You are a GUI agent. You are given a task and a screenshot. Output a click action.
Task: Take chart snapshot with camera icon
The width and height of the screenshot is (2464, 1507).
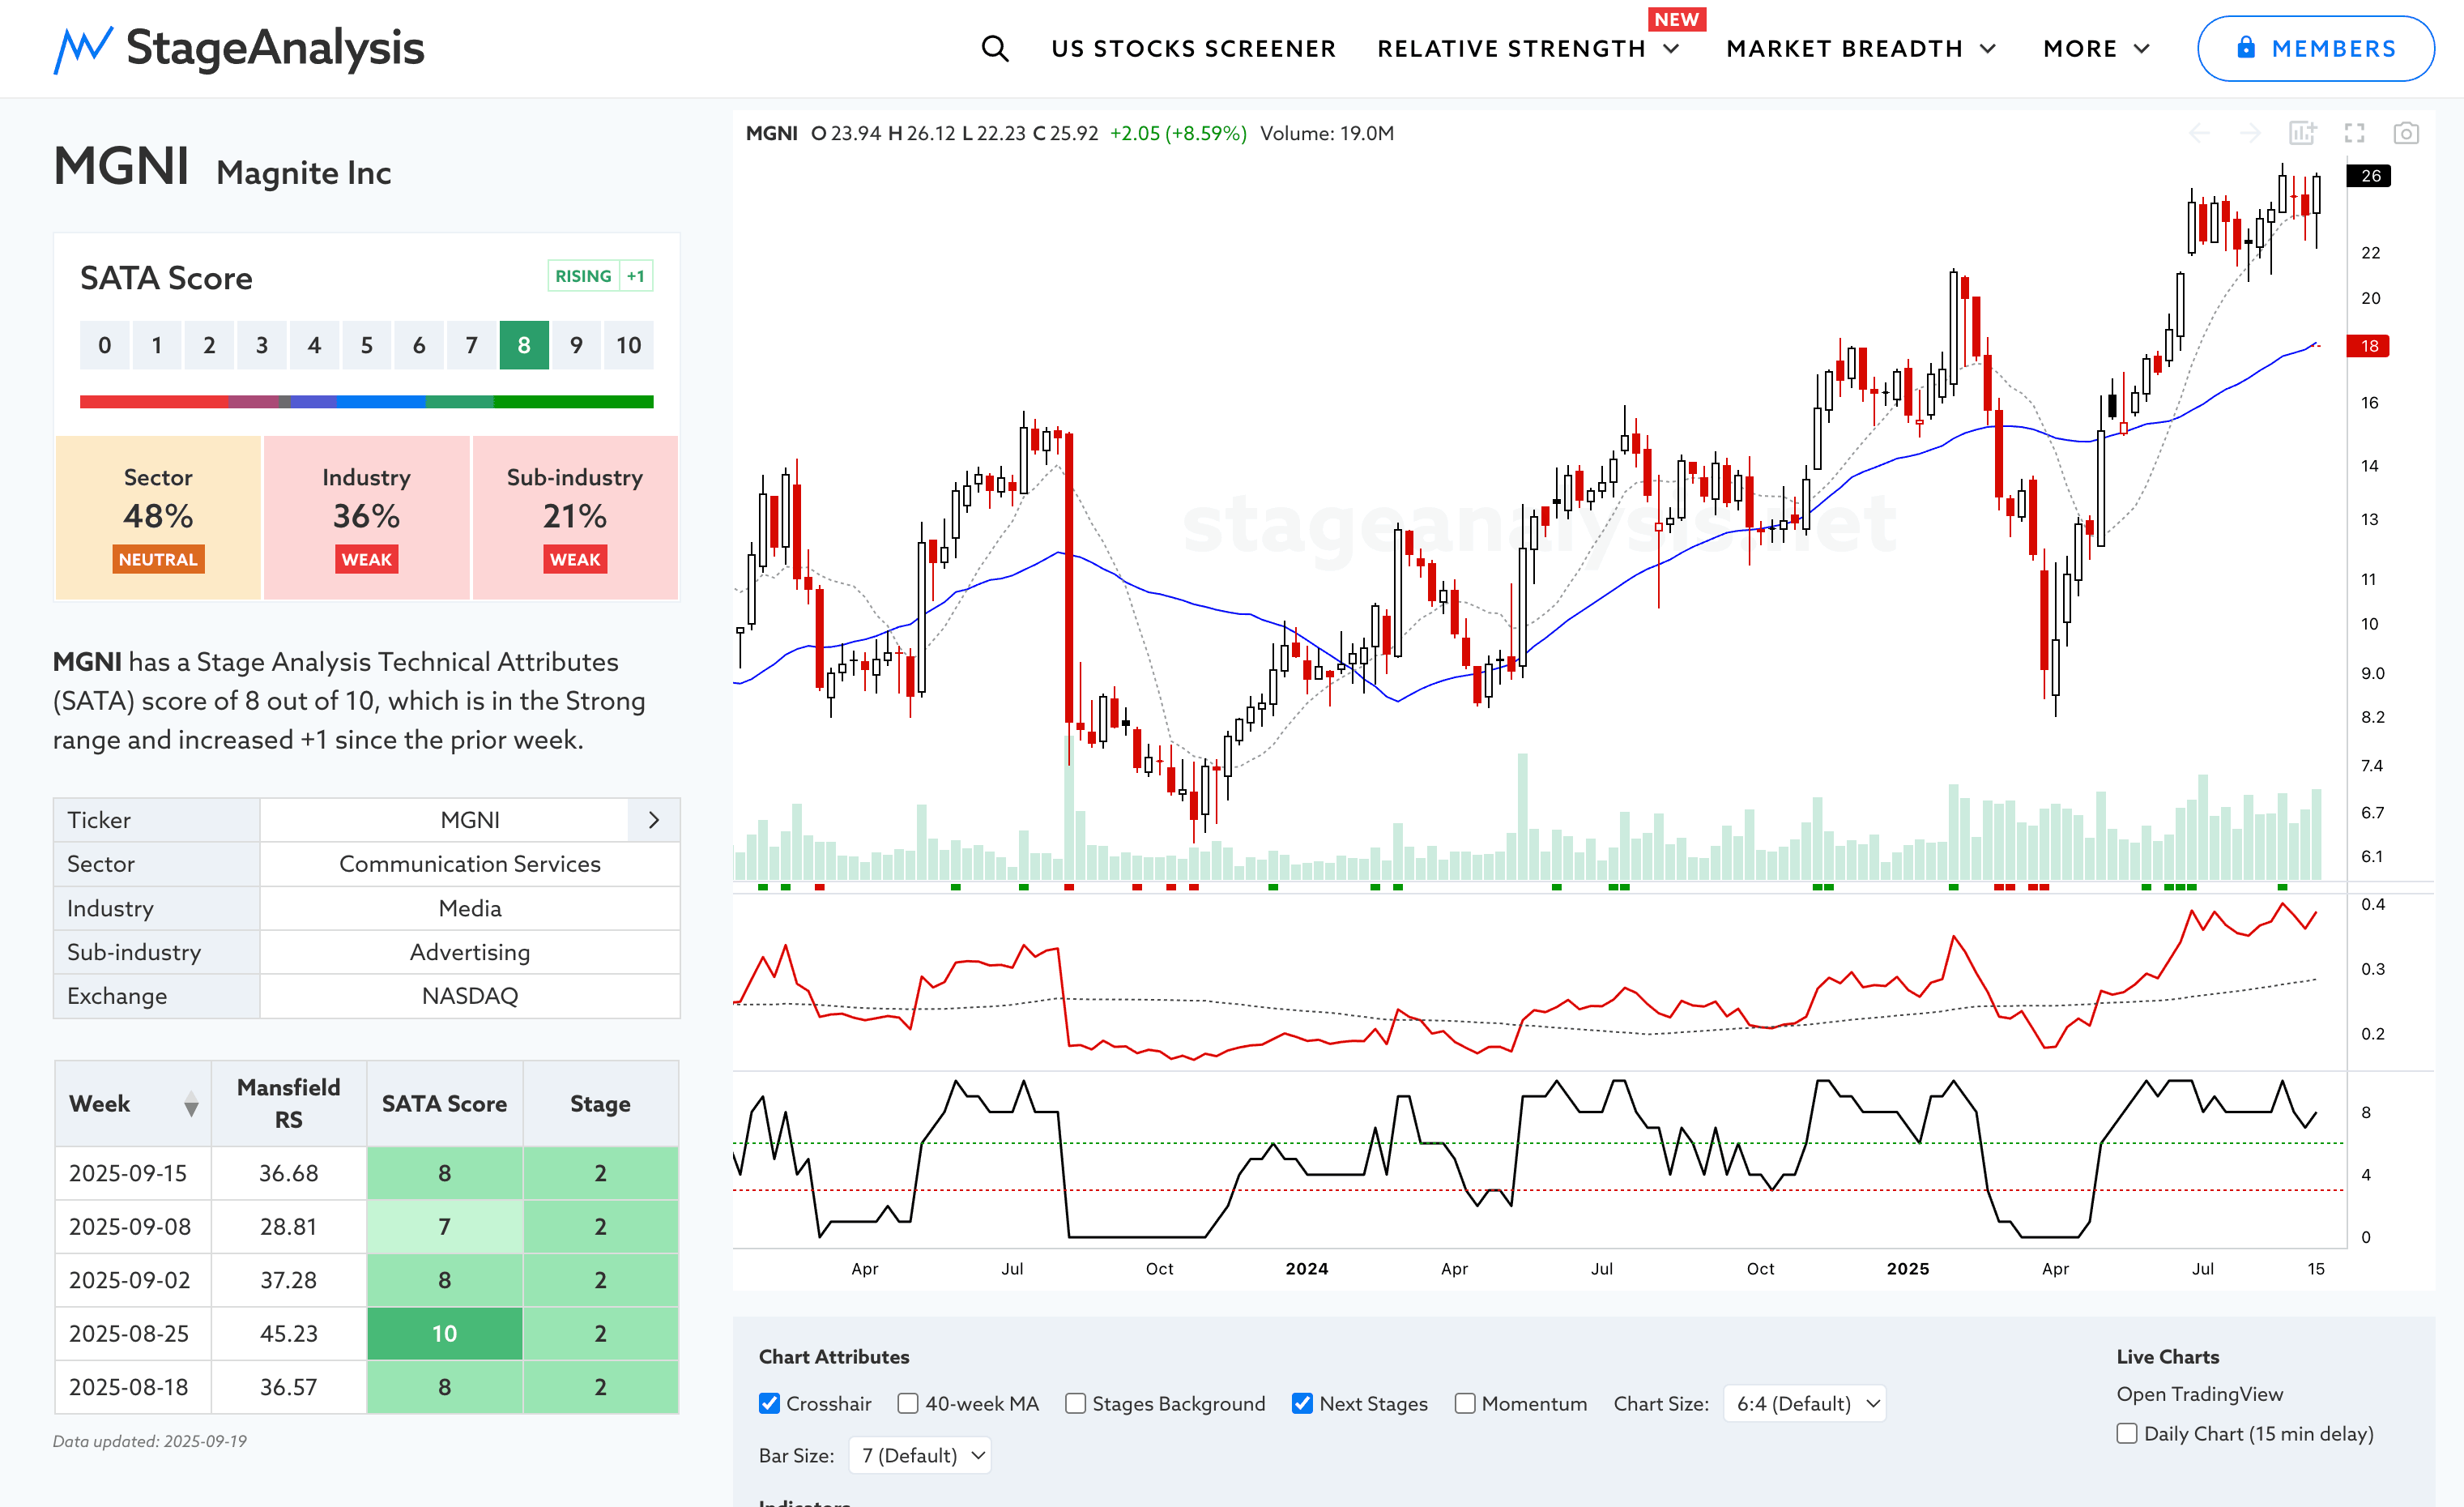click(x=2406, y=133)
